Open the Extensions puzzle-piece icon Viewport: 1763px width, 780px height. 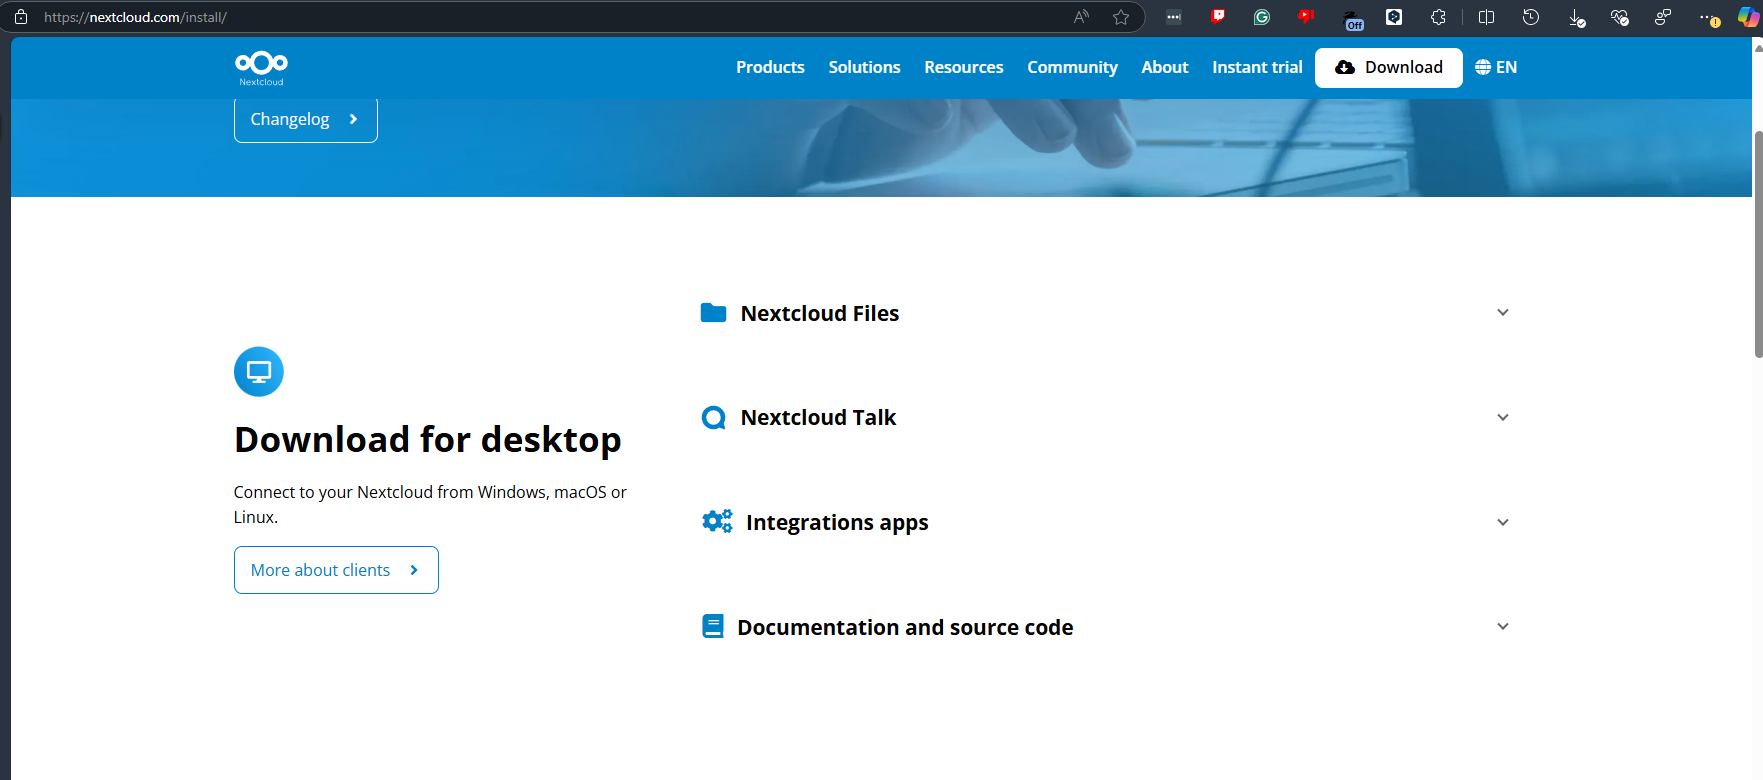(1438, 17)
